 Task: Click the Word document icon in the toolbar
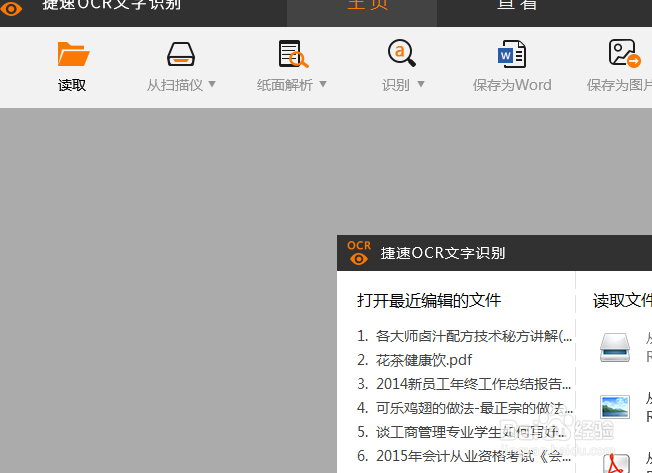tap(512, 54)
